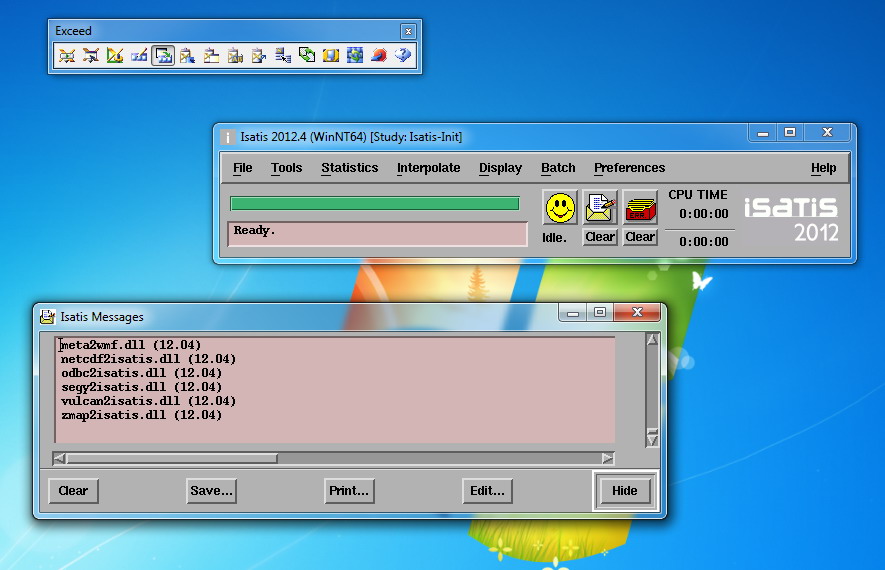Minimize the Isatis 2012.4 main window
Image resolution: width=885 pixels, height=570 pixels.
tap(763, 133)
